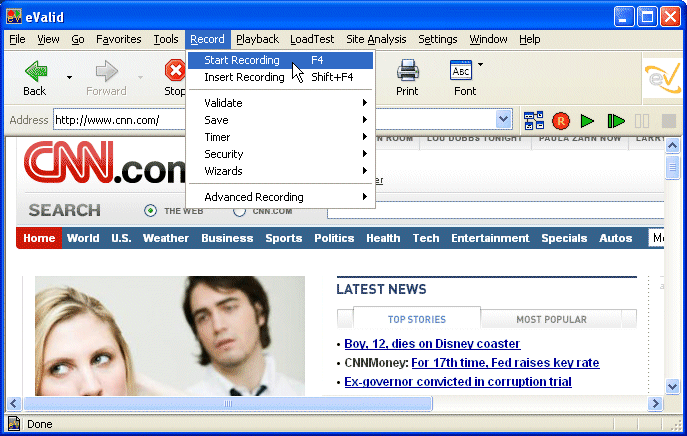Click the scroll right arrow
Viewport: 687px width, 436px height.
(655, 403)
